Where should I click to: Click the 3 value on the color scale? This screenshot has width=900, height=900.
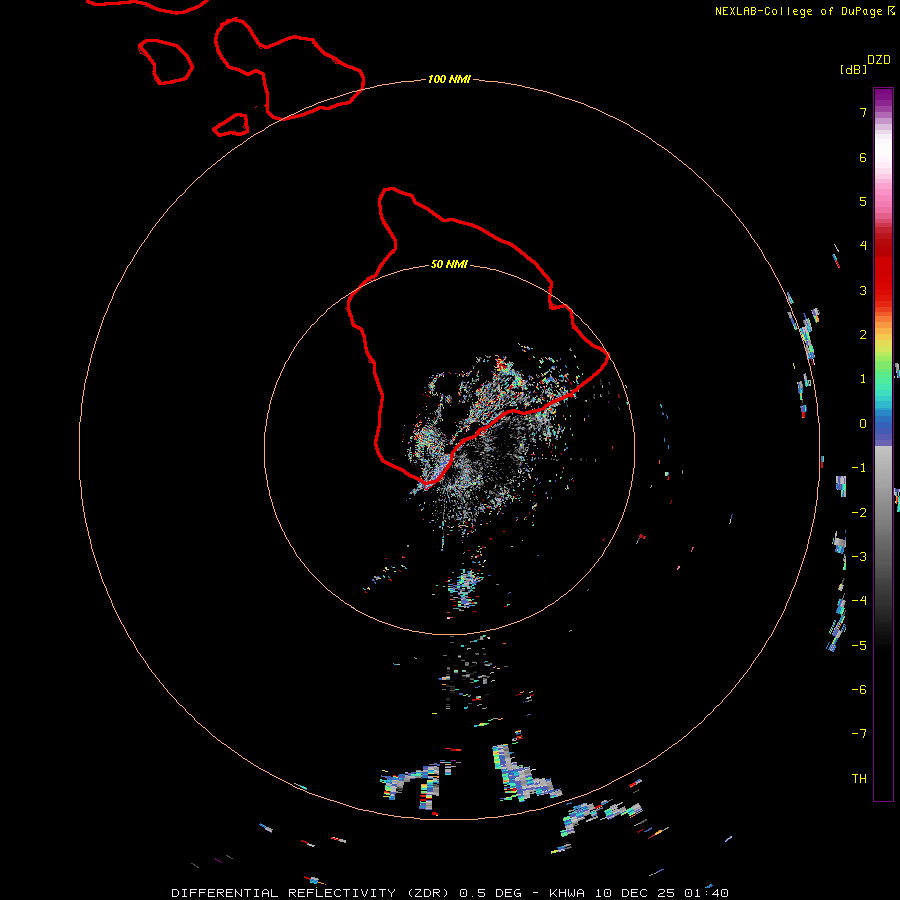(863, 290)
